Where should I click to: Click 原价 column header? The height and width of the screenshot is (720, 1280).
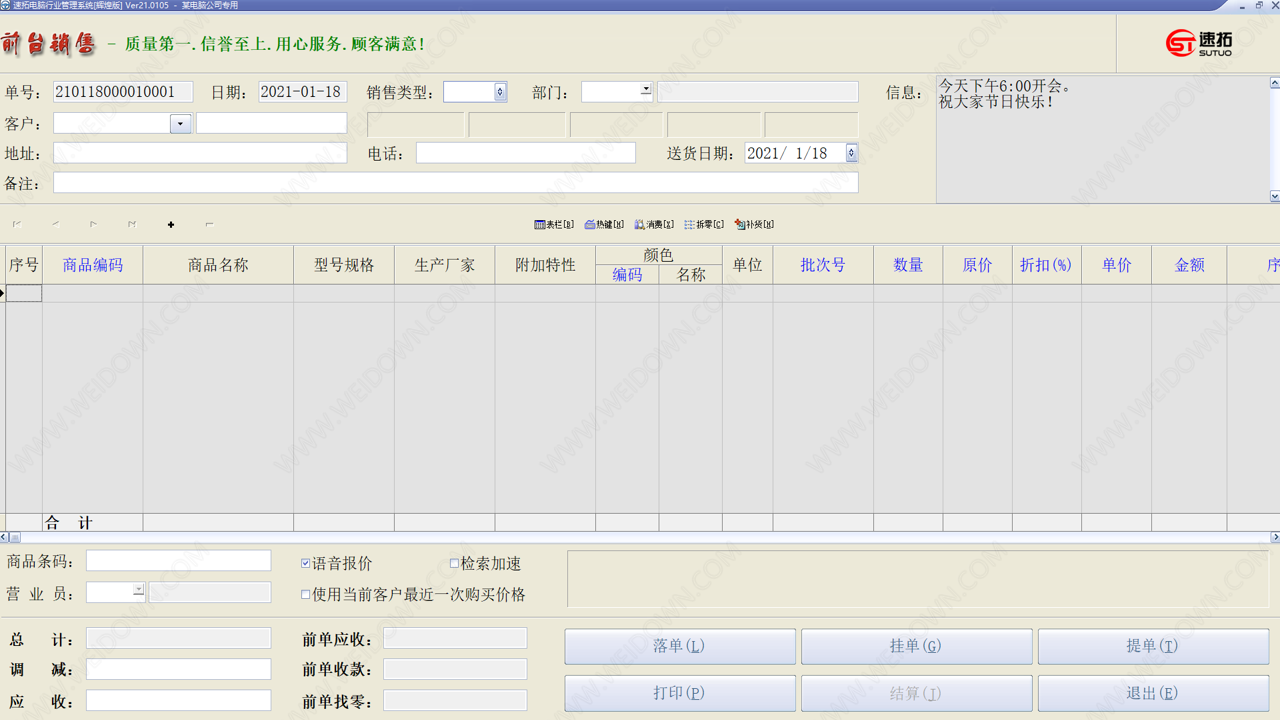(977, 265)
